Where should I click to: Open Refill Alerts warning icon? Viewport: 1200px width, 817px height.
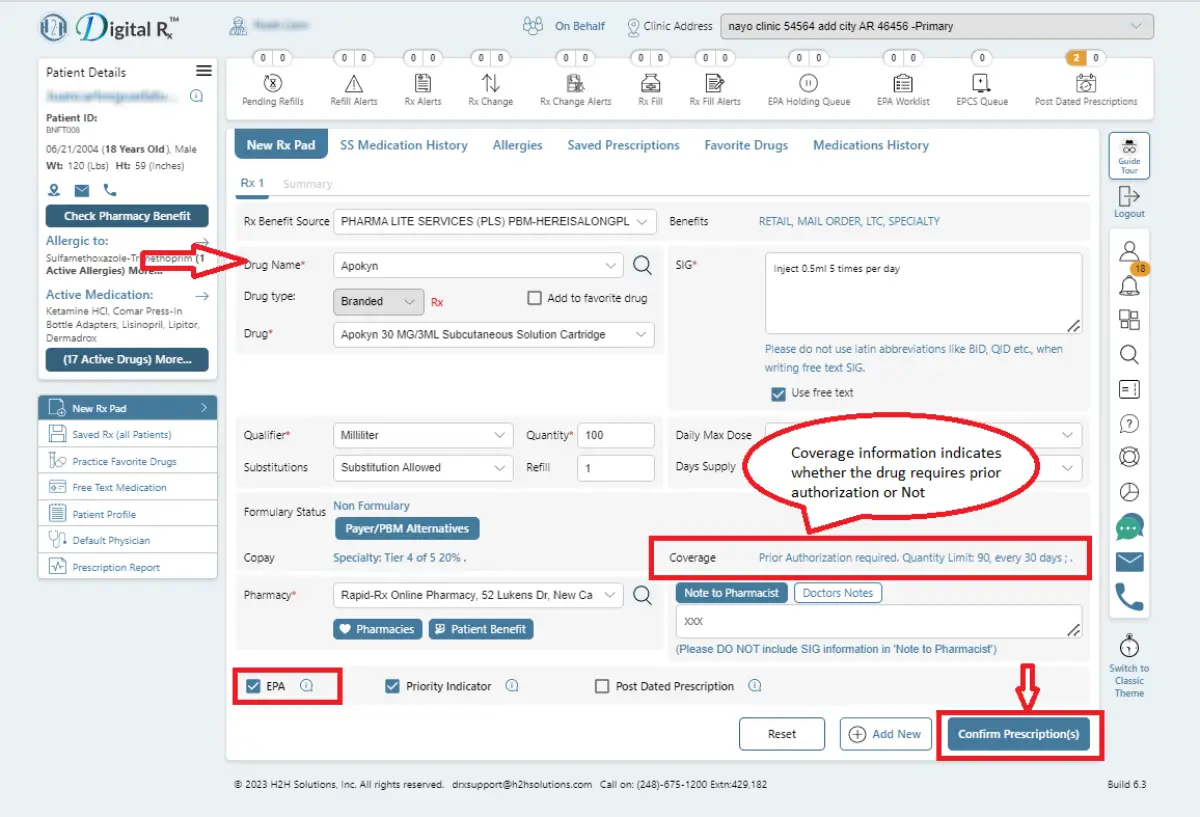tap(353, 83)
